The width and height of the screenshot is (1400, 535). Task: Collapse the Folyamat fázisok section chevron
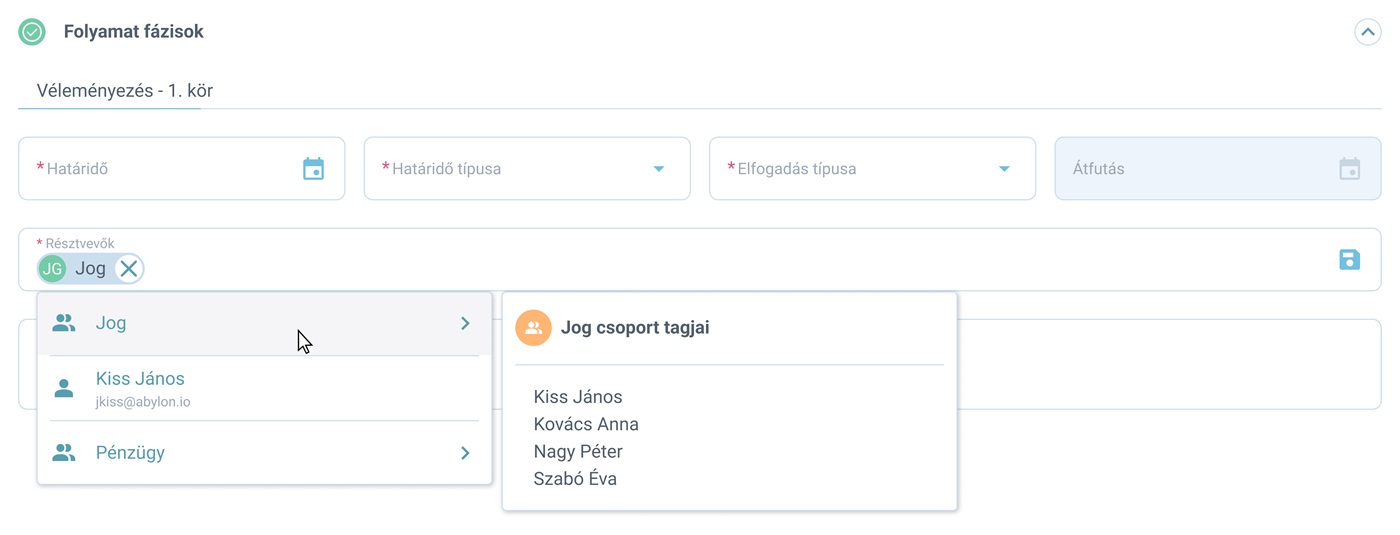point(1367,32)
